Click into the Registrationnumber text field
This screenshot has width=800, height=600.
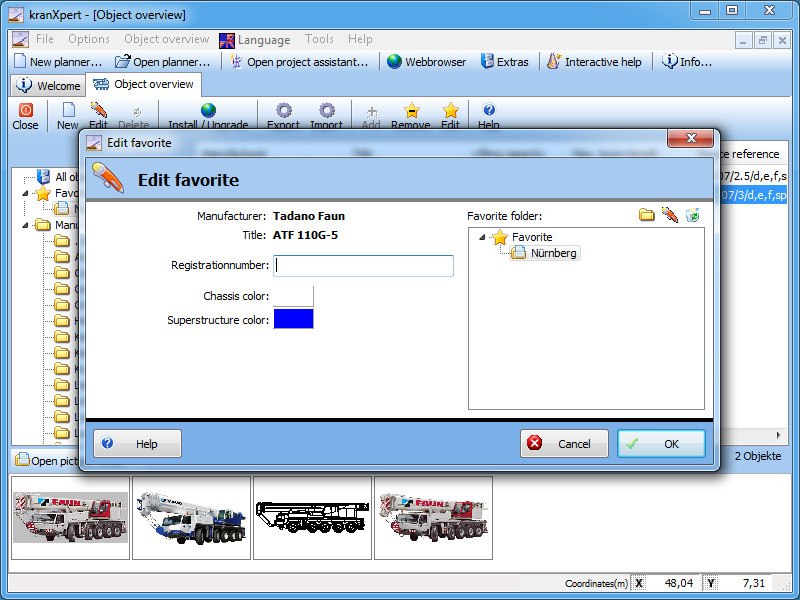tap(364, 266)
